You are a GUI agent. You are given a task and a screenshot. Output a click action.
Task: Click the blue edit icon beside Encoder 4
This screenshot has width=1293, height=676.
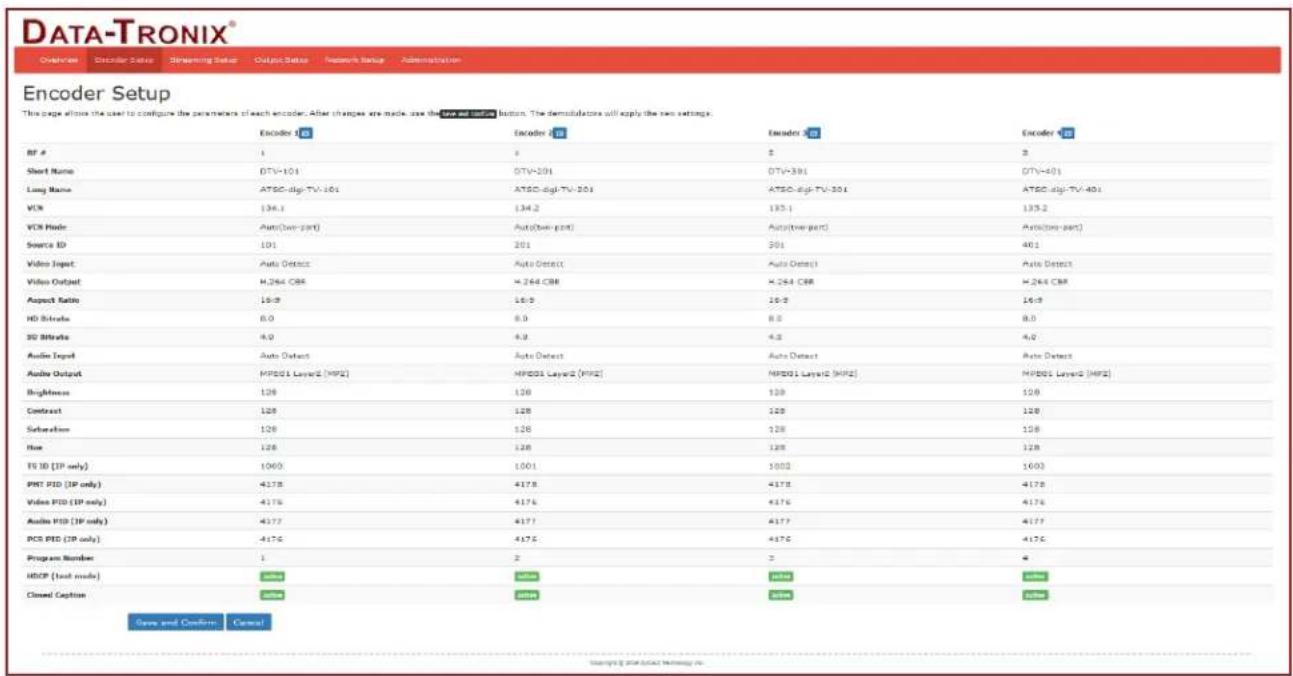coord(1068,133)
